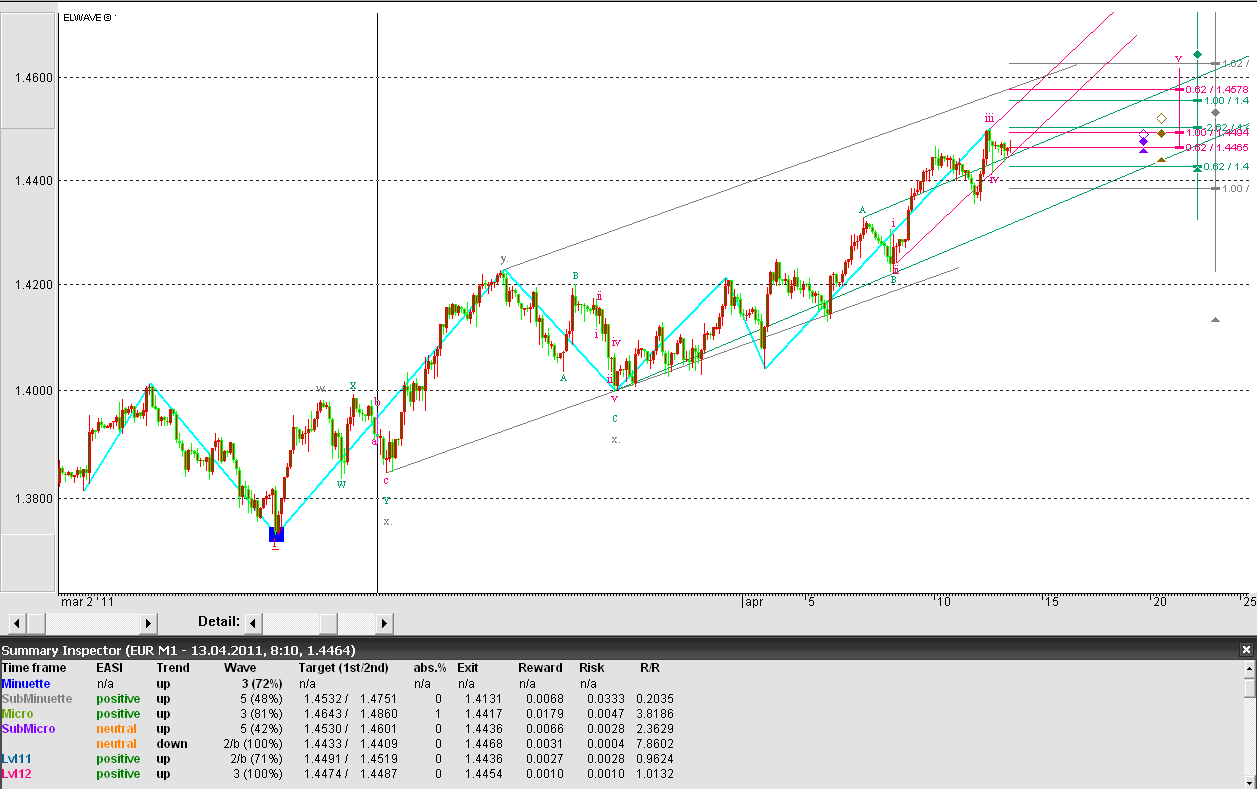1257x789 pixels.
Task: Click the green diamond target marker above wave v
Action: tap(1197, 54)
